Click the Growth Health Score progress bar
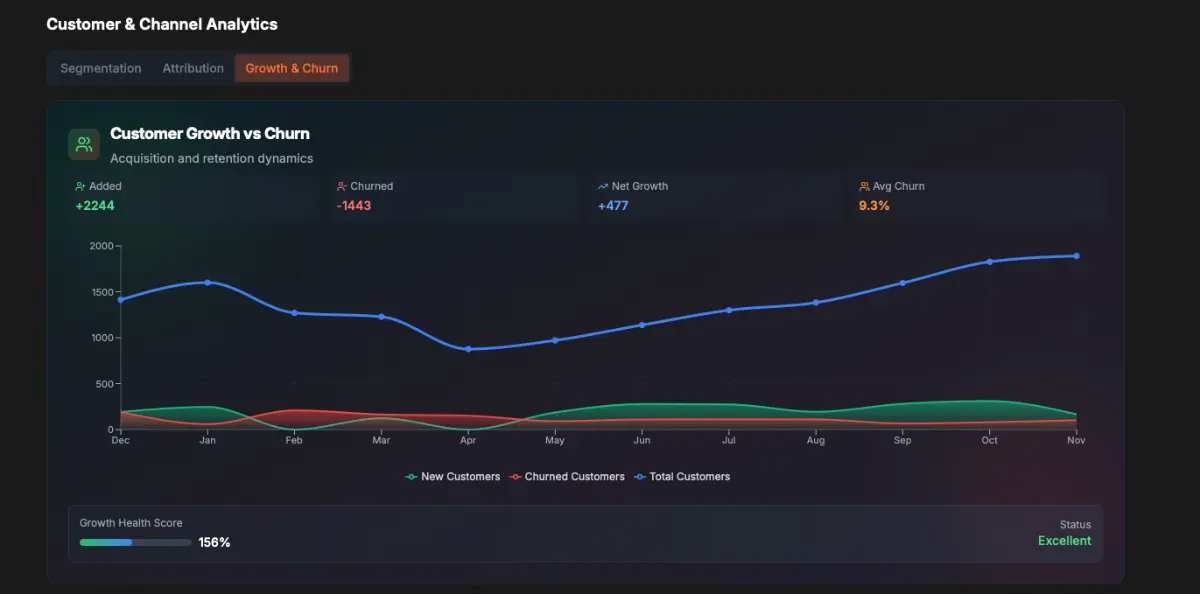1200x594 pixels. point(135,542)
